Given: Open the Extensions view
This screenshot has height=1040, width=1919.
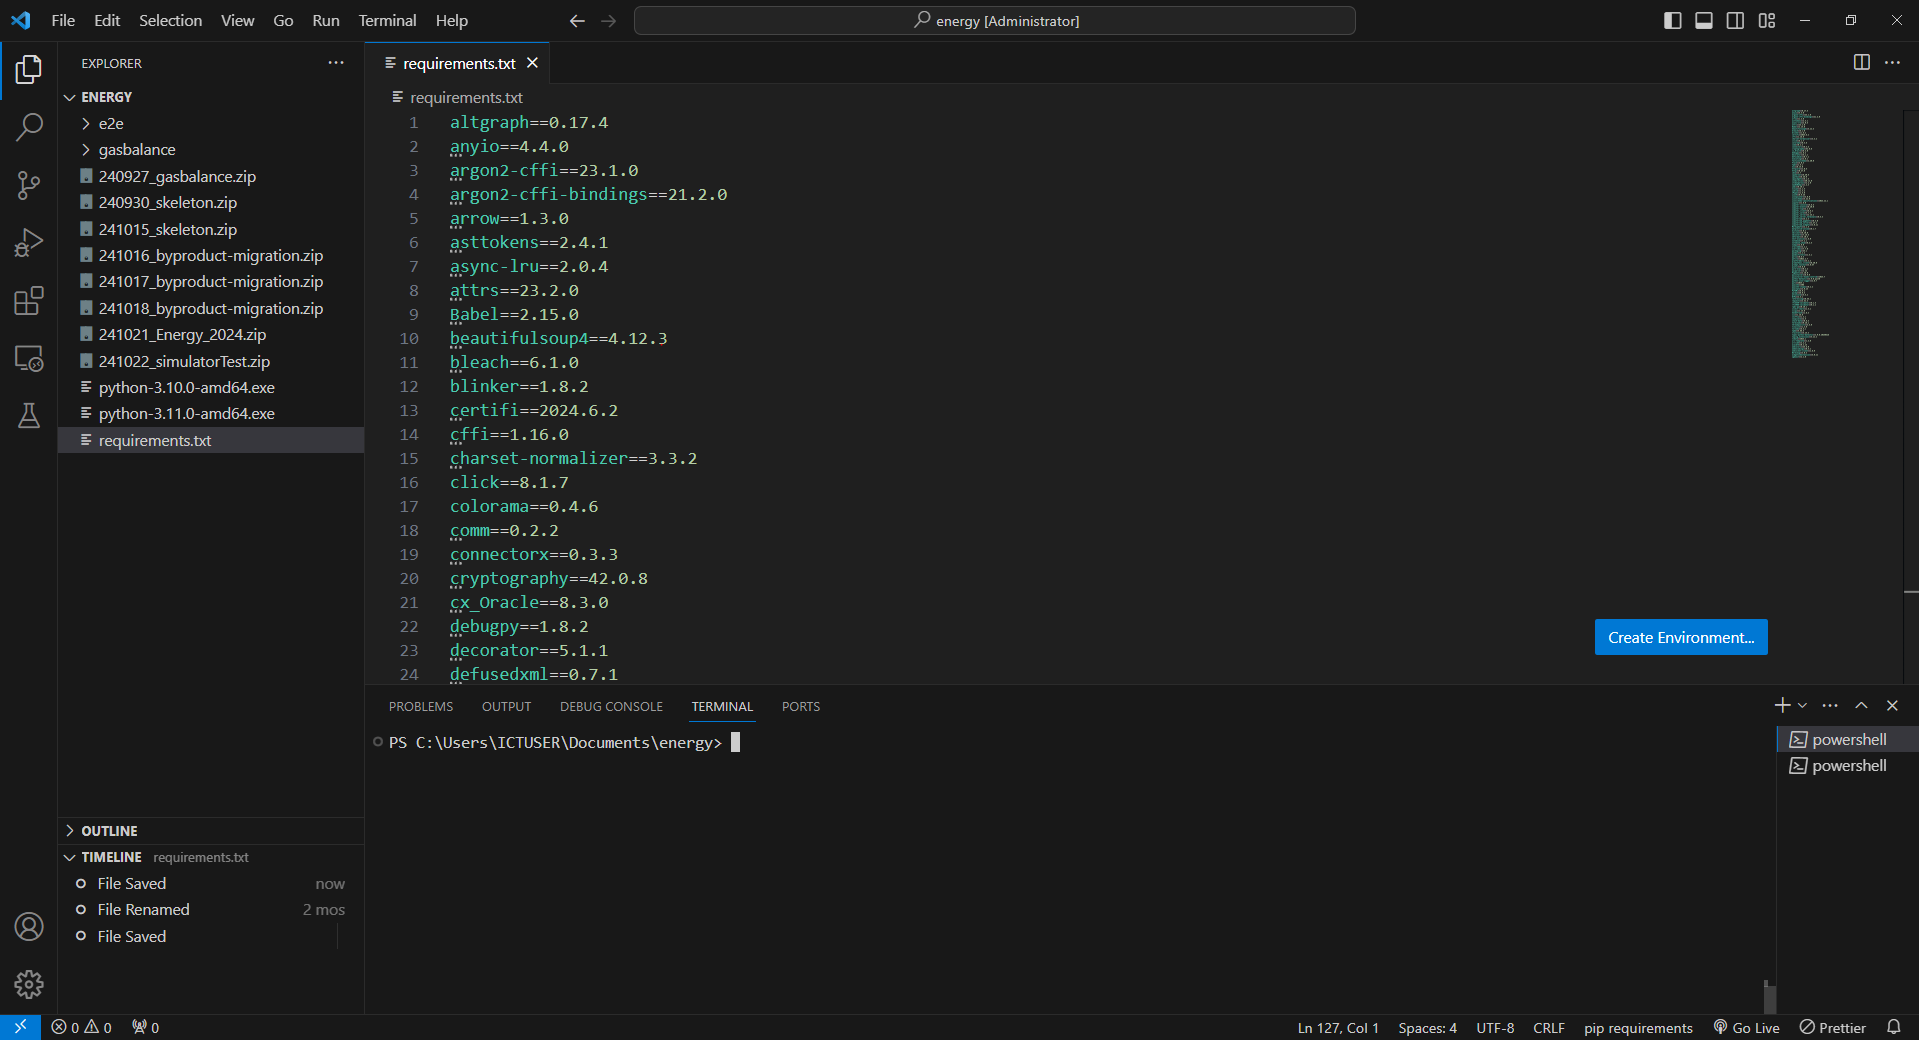Looking at the screenshot, I should click(29, 301).
